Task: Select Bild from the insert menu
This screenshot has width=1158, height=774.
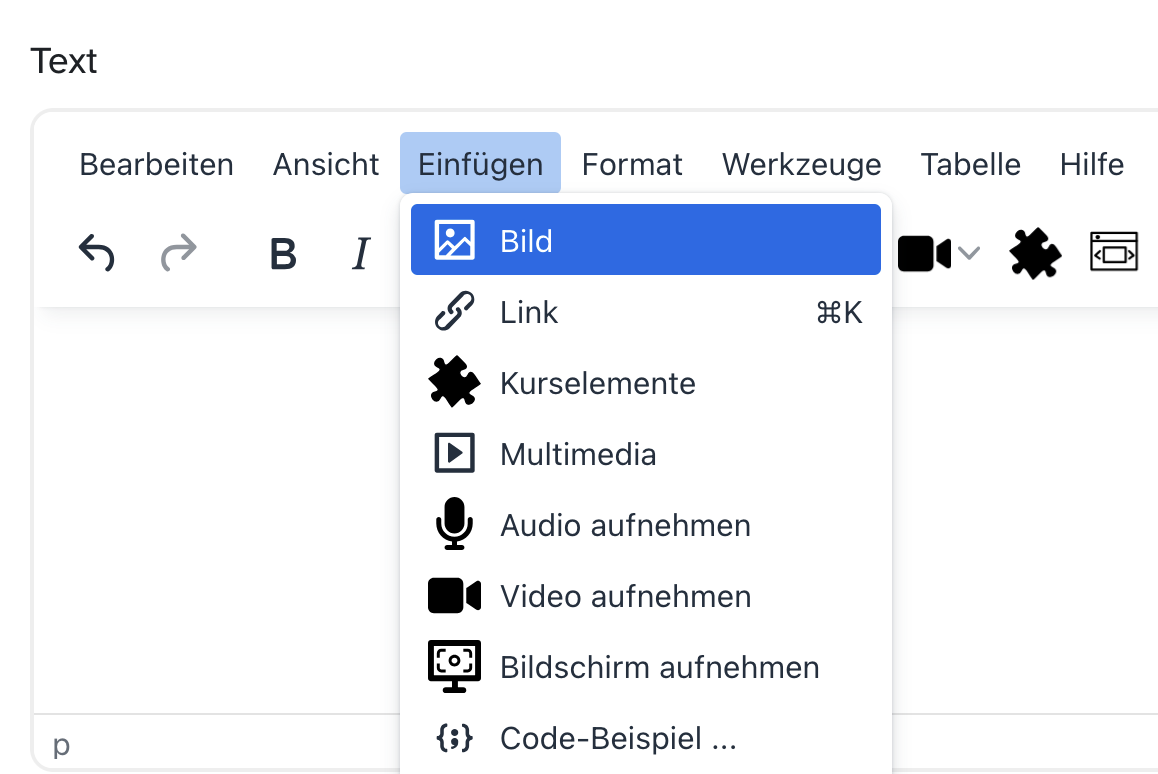Action: pos(645,240)
